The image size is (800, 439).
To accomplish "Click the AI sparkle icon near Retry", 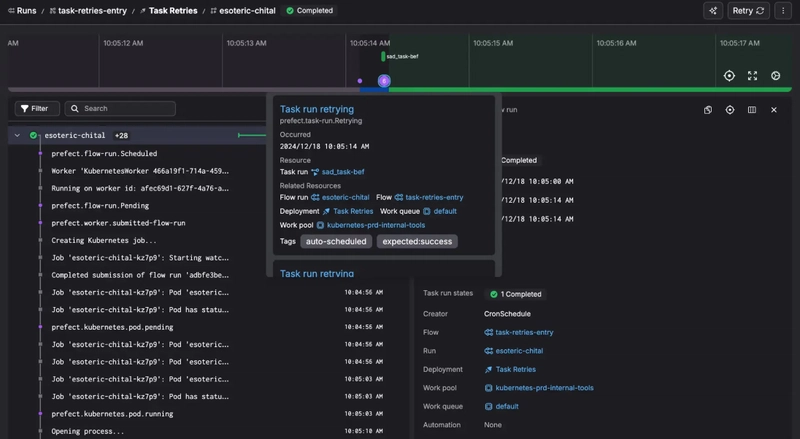I will (713, 11).
